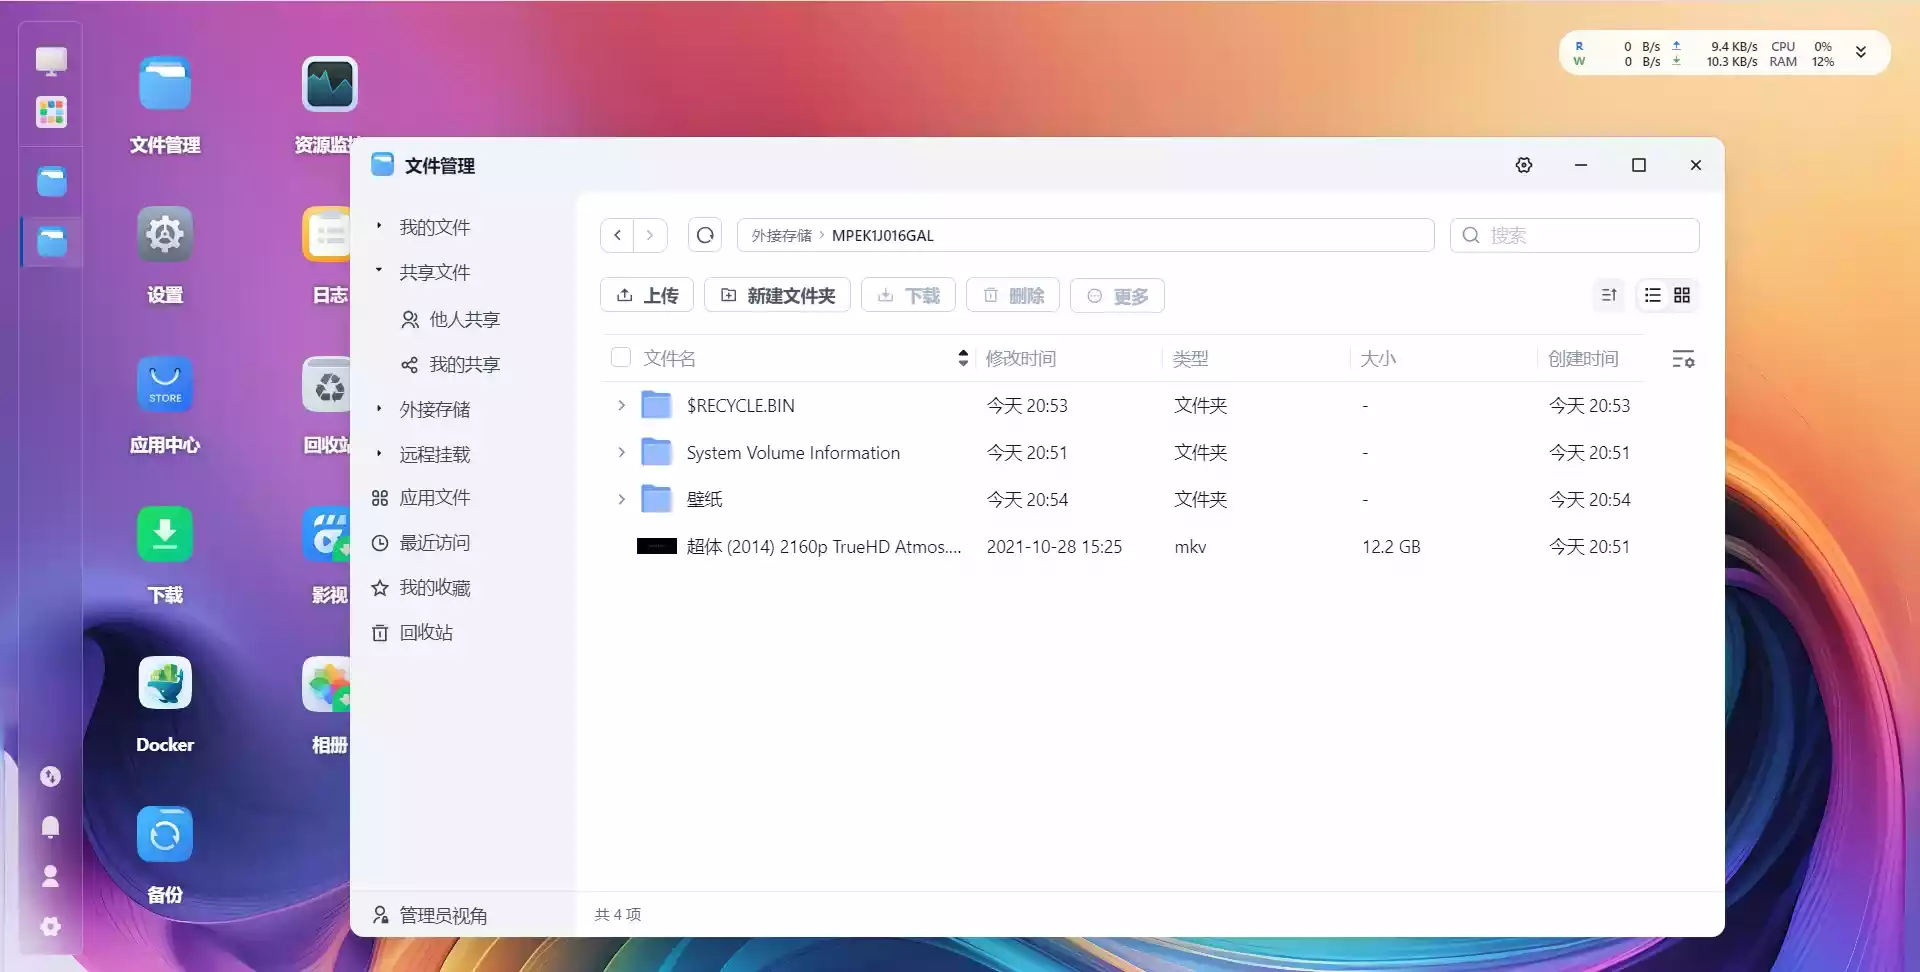1920x972 pixels.
Task: Sort by the 创建时间 column header
Action: coord(1583,358)
